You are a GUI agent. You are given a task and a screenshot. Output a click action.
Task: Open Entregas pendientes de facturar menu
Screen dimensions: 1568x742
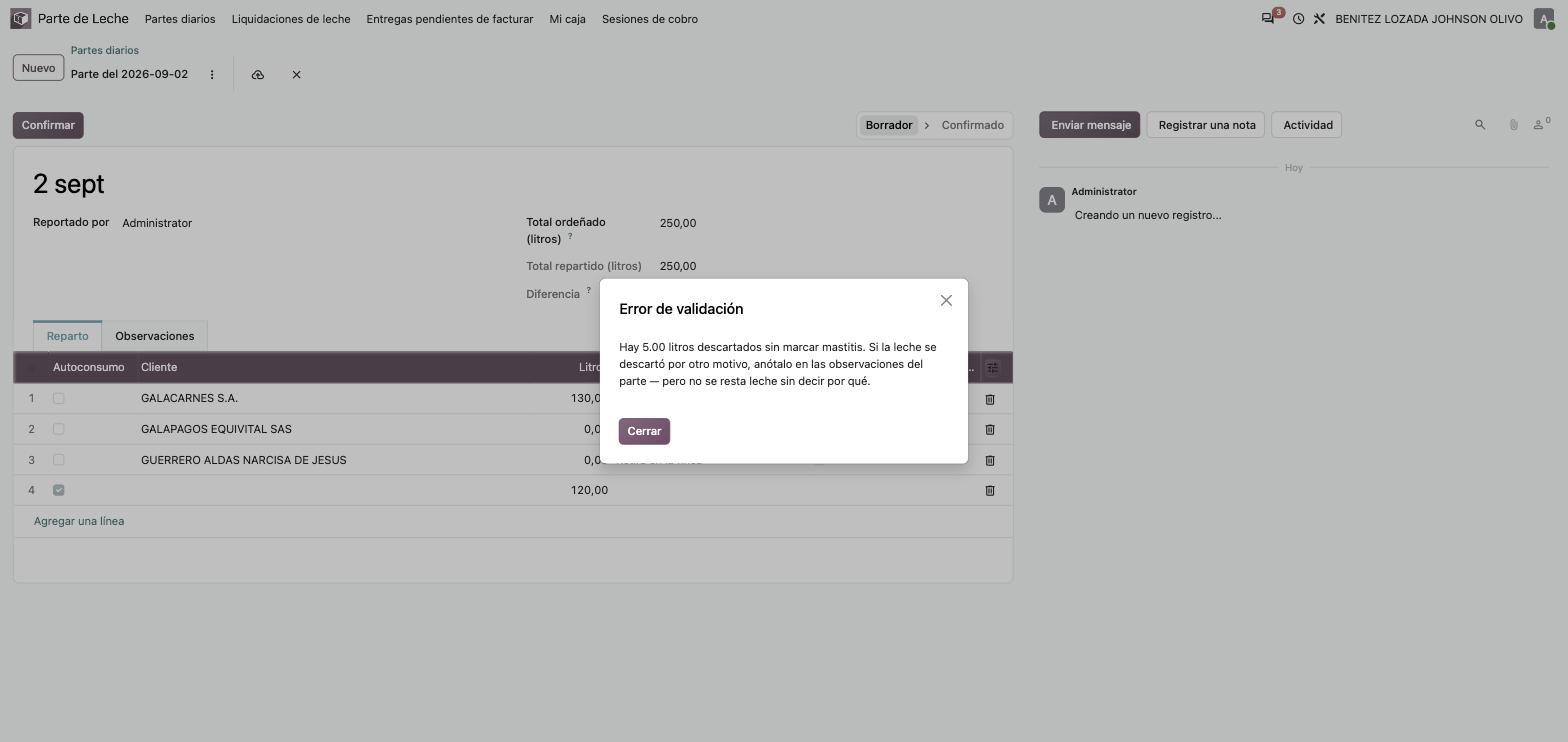[450, 19]
